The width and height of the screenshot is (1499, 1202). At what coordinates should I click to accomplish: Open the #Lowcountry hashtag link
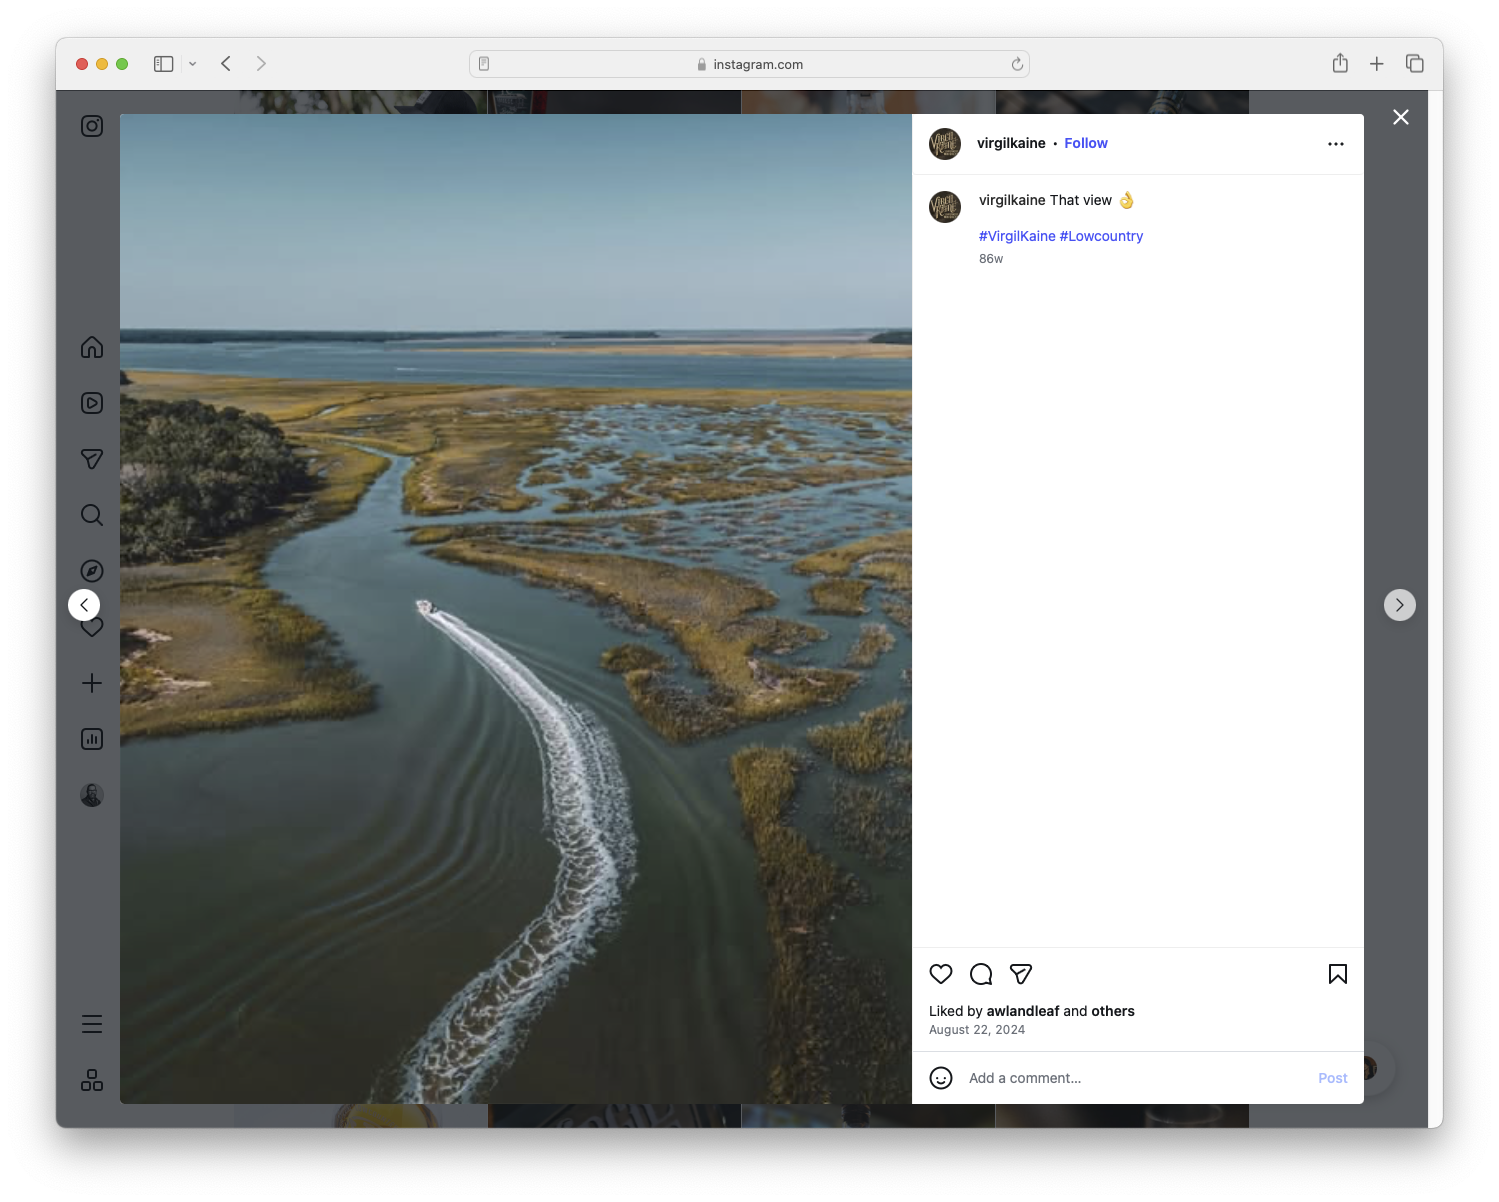pos(1101,236)
